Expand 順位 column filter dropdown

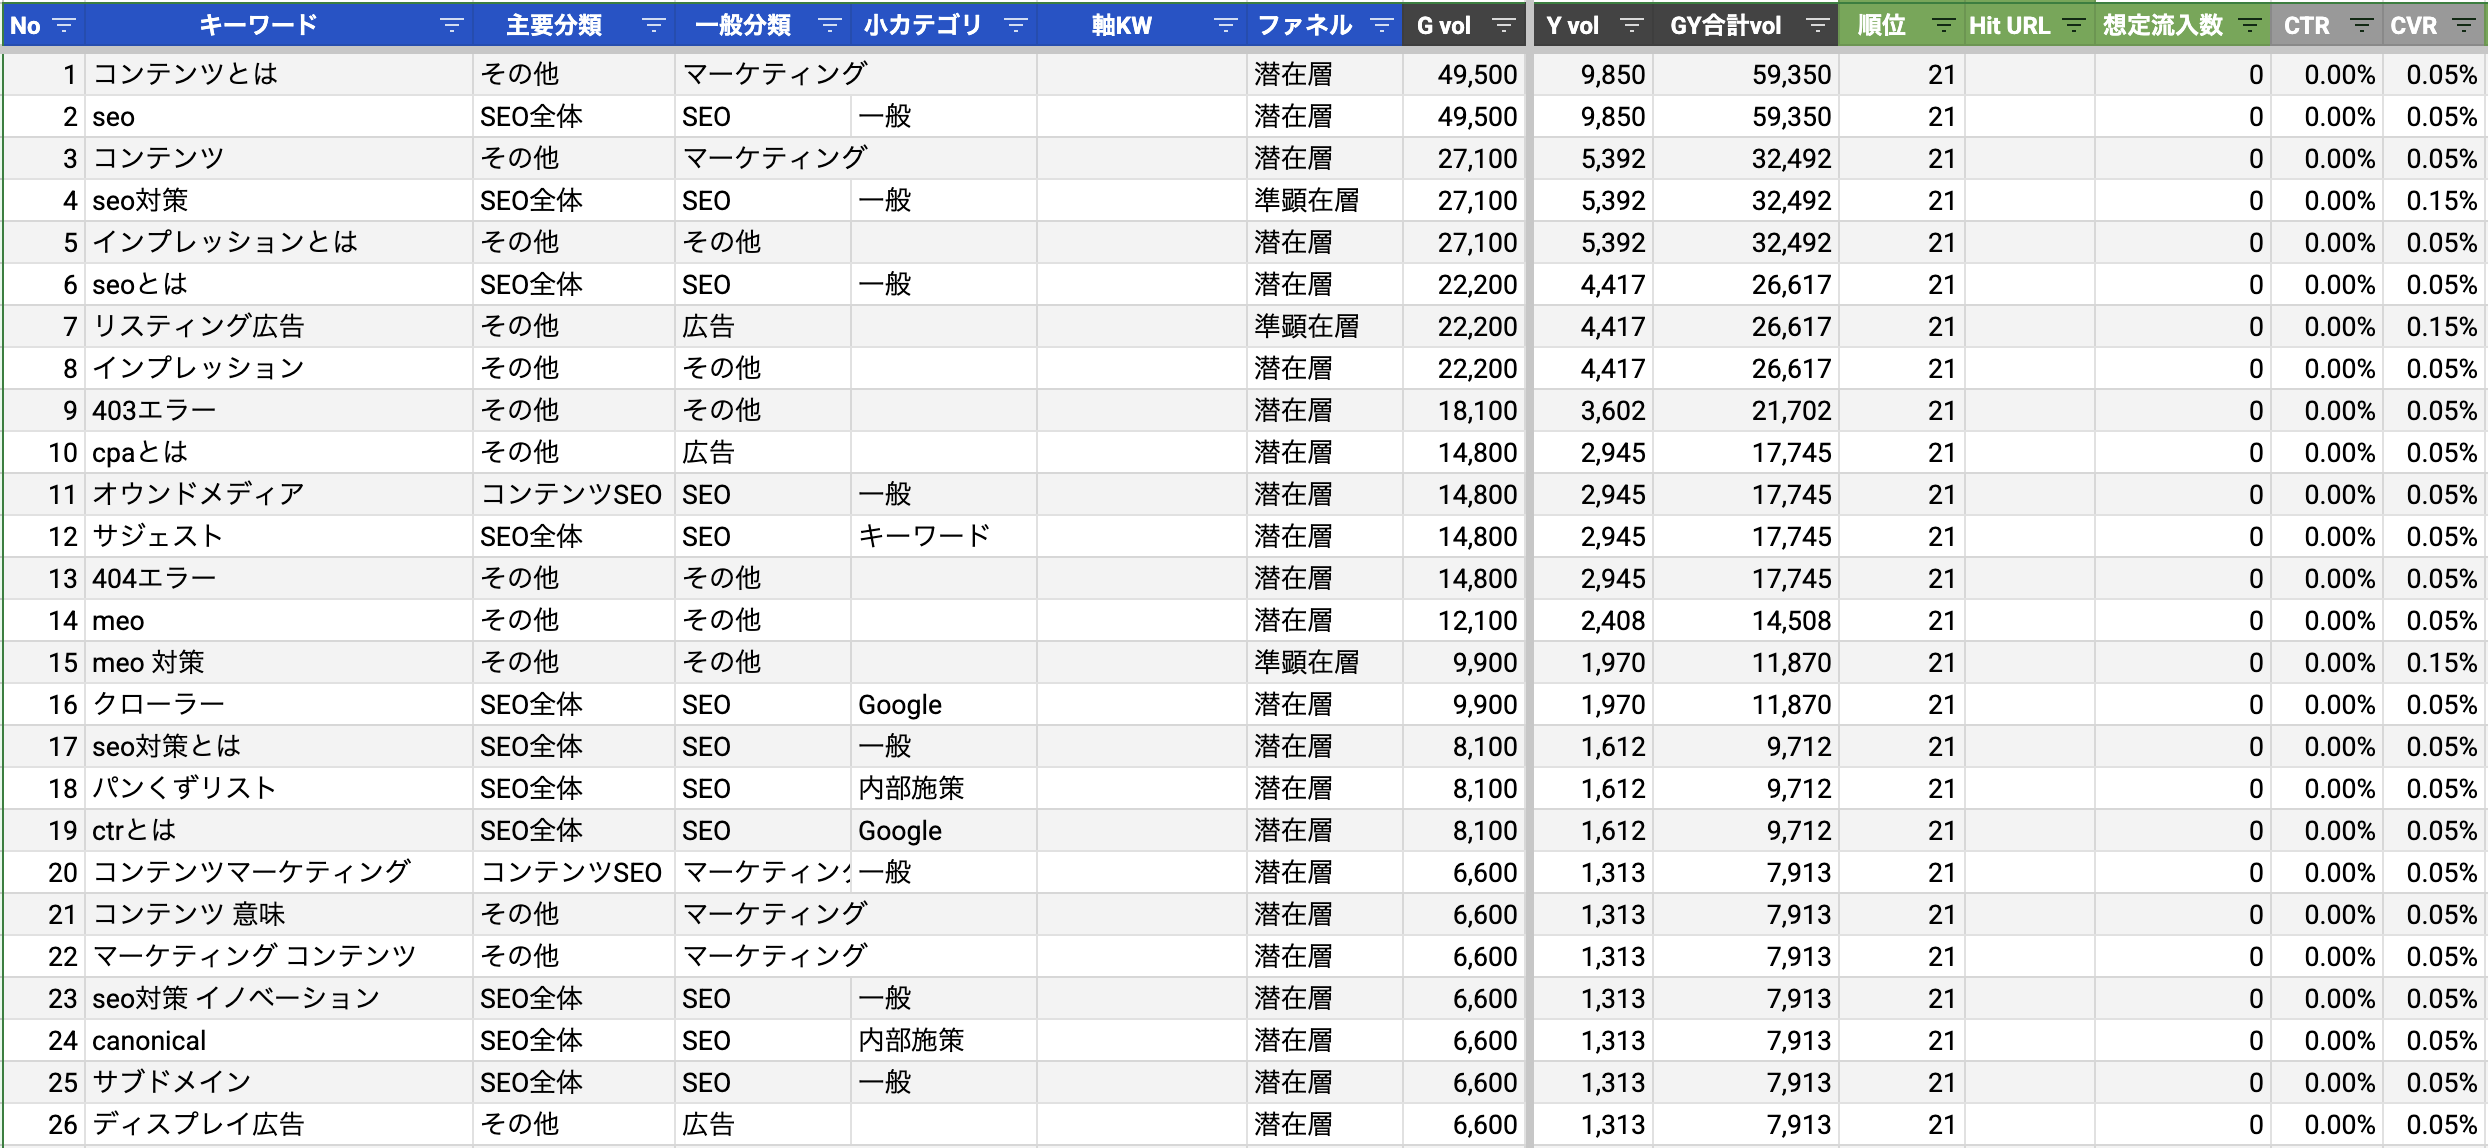pos(1944,26)
